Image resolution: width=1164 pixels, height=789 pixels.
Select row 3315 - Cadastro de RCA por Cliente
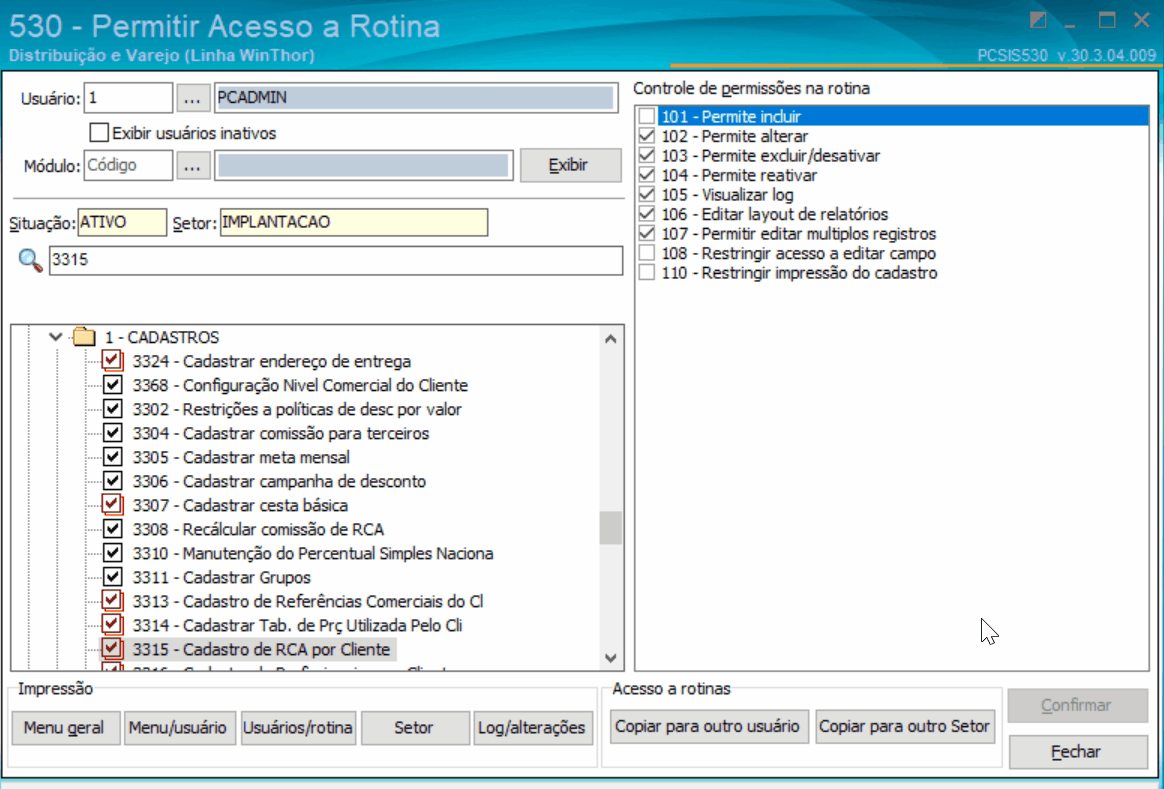261,649
